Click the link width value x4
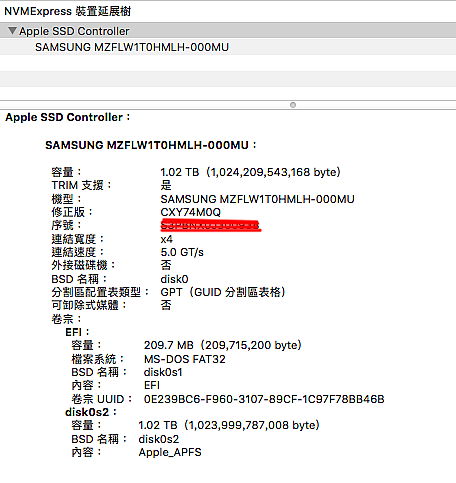The height and width of the screenshot is (483, 456). point(166,239)
